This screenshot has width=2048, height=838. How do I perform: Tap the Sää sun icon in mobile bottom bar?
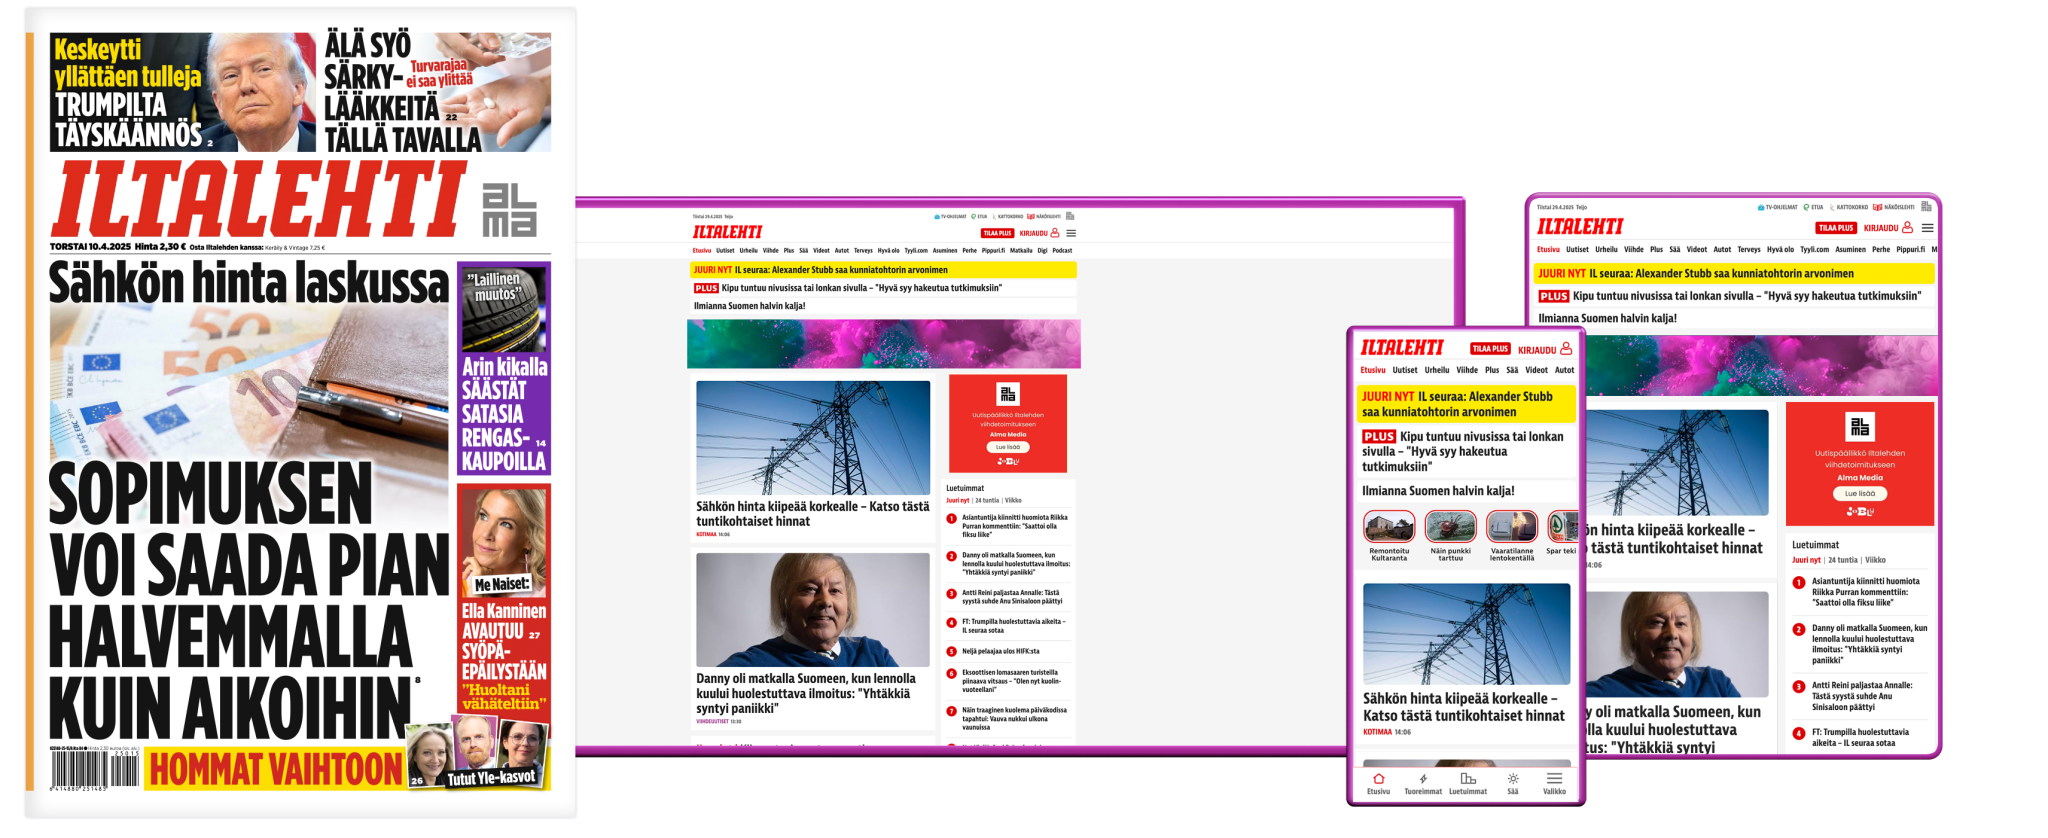[1513, 781]
